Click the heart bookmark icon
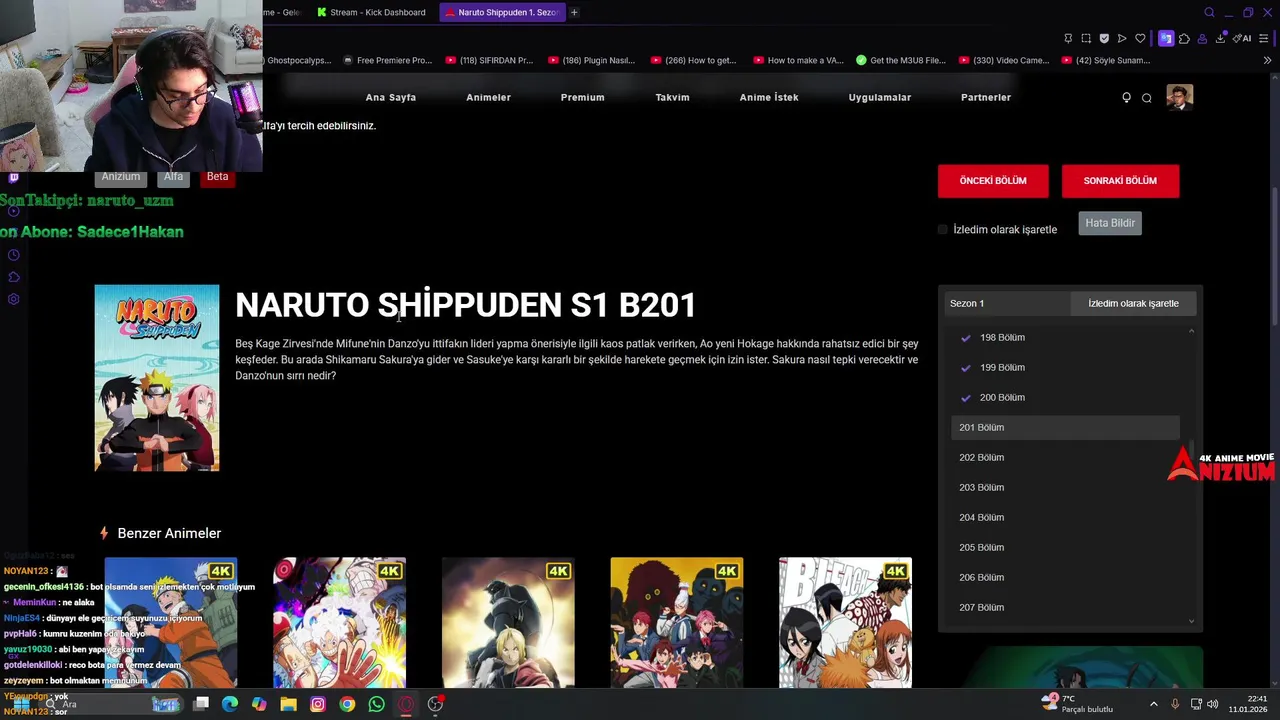 [1140, 38]
